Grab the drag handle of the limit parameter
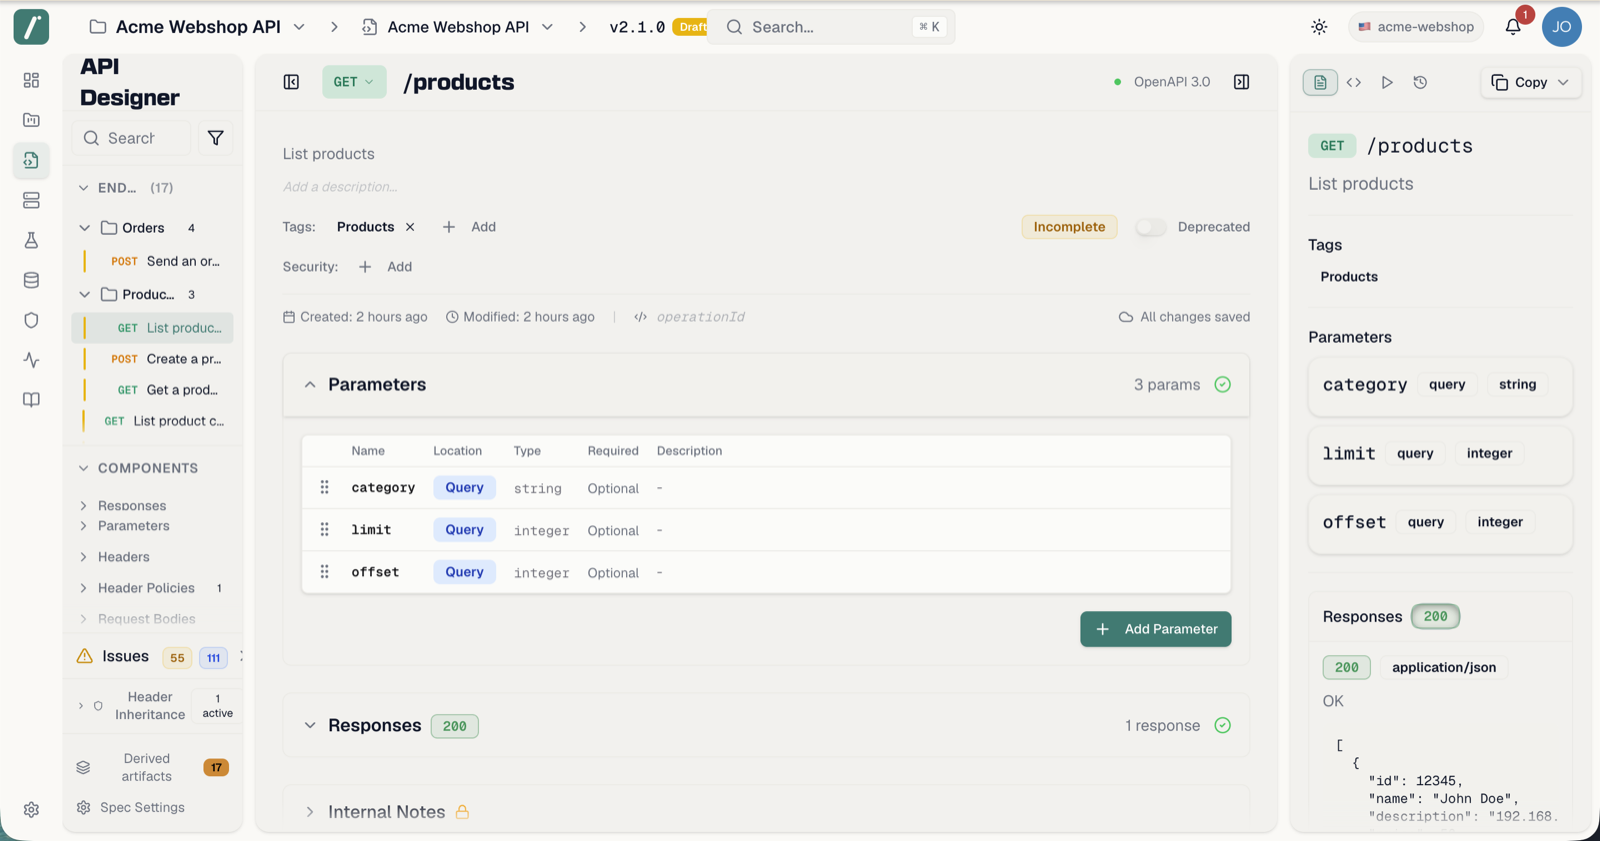The width and height of the screenshot is (1600, 841). (x=324, y=529)
